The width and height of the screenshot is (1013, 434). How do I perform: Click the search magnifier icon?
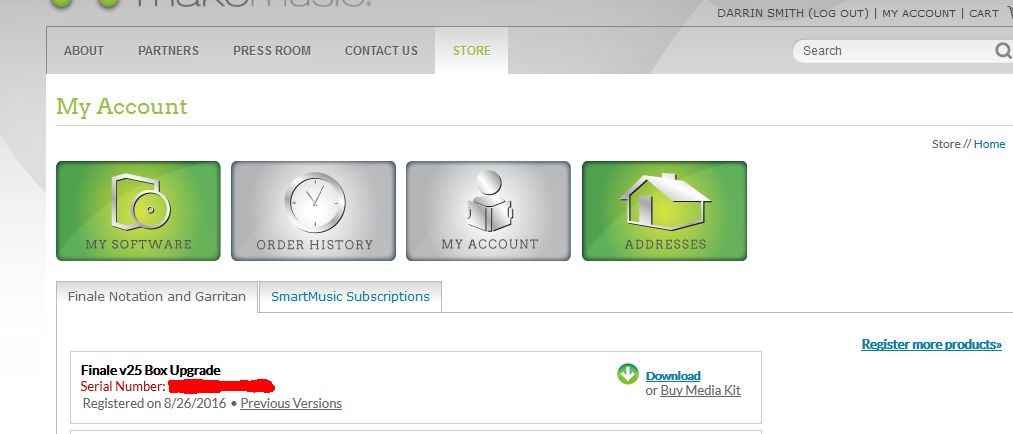click(1002, 51)
